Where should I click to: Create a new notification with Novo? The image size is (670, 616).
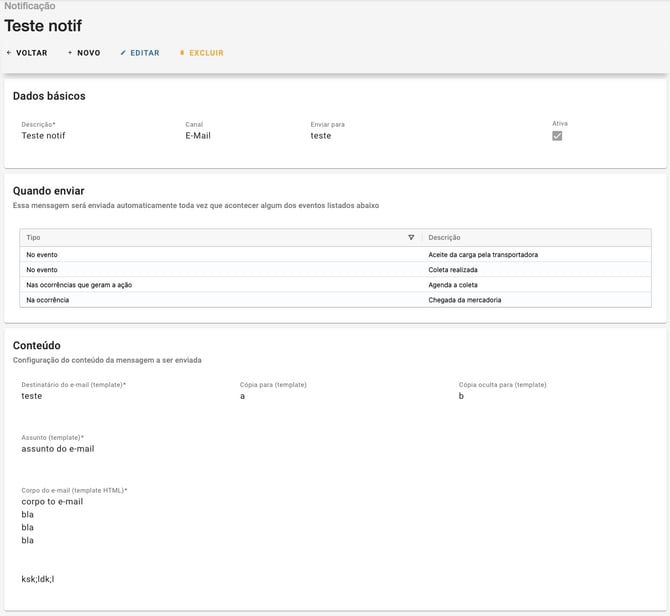[84, 53]
